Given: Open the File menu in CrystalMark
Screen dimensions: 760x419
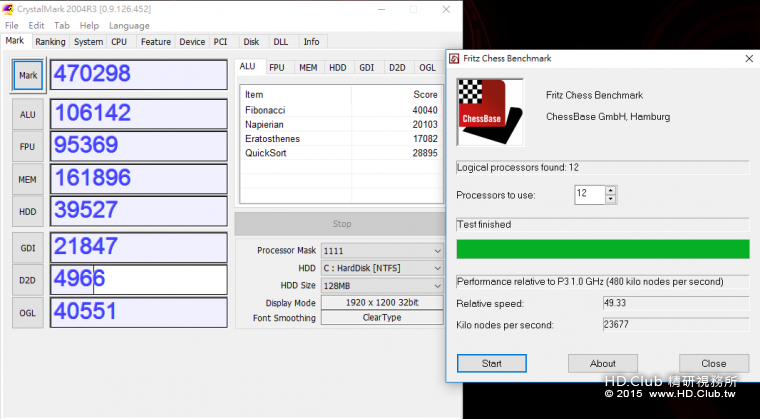Looking at the screenshot, I should 11,26.
